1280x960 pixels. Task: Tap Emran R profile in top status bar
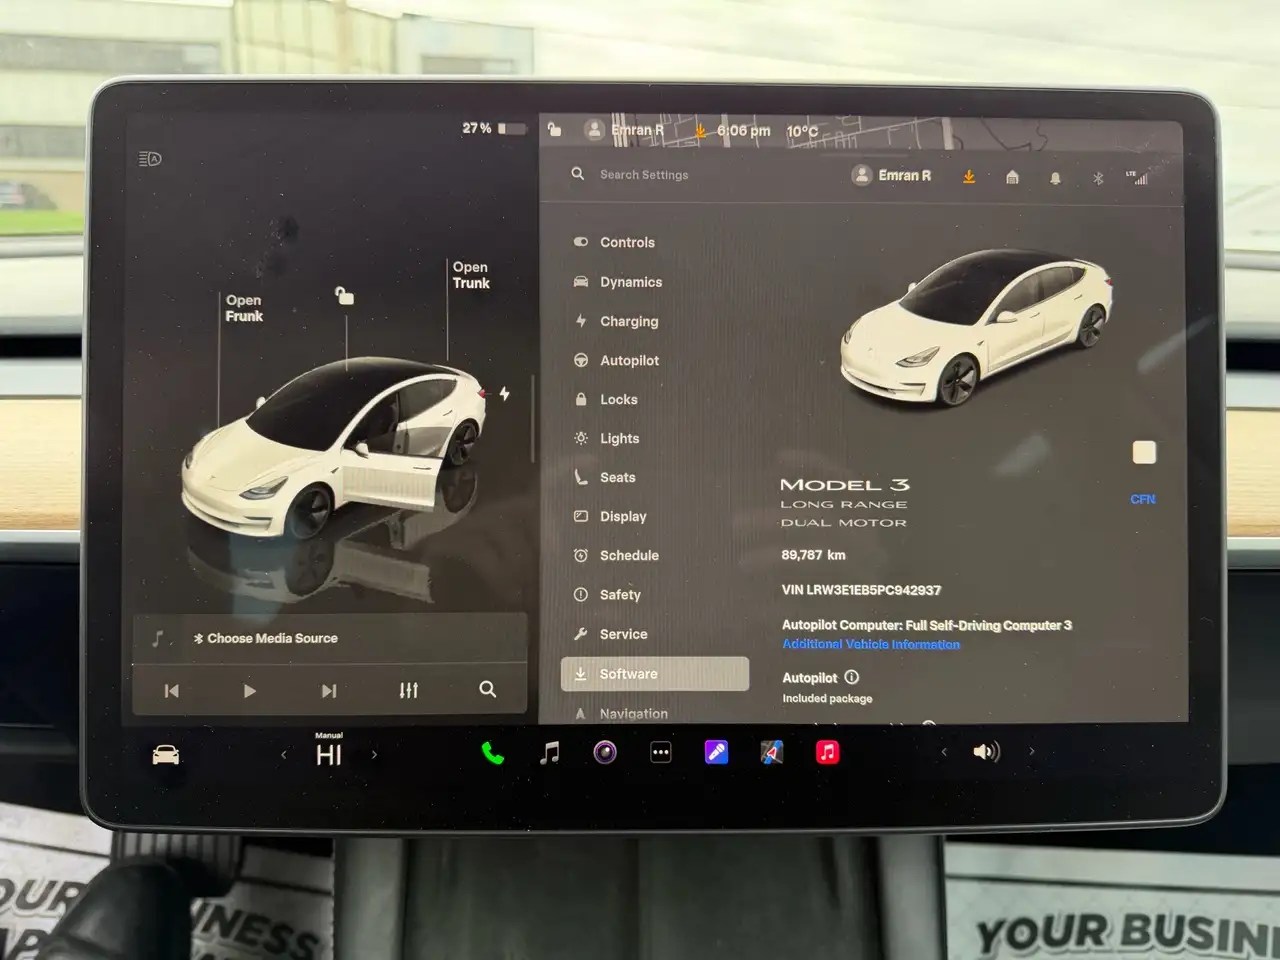pyautogui.click(x=624, y=130)
